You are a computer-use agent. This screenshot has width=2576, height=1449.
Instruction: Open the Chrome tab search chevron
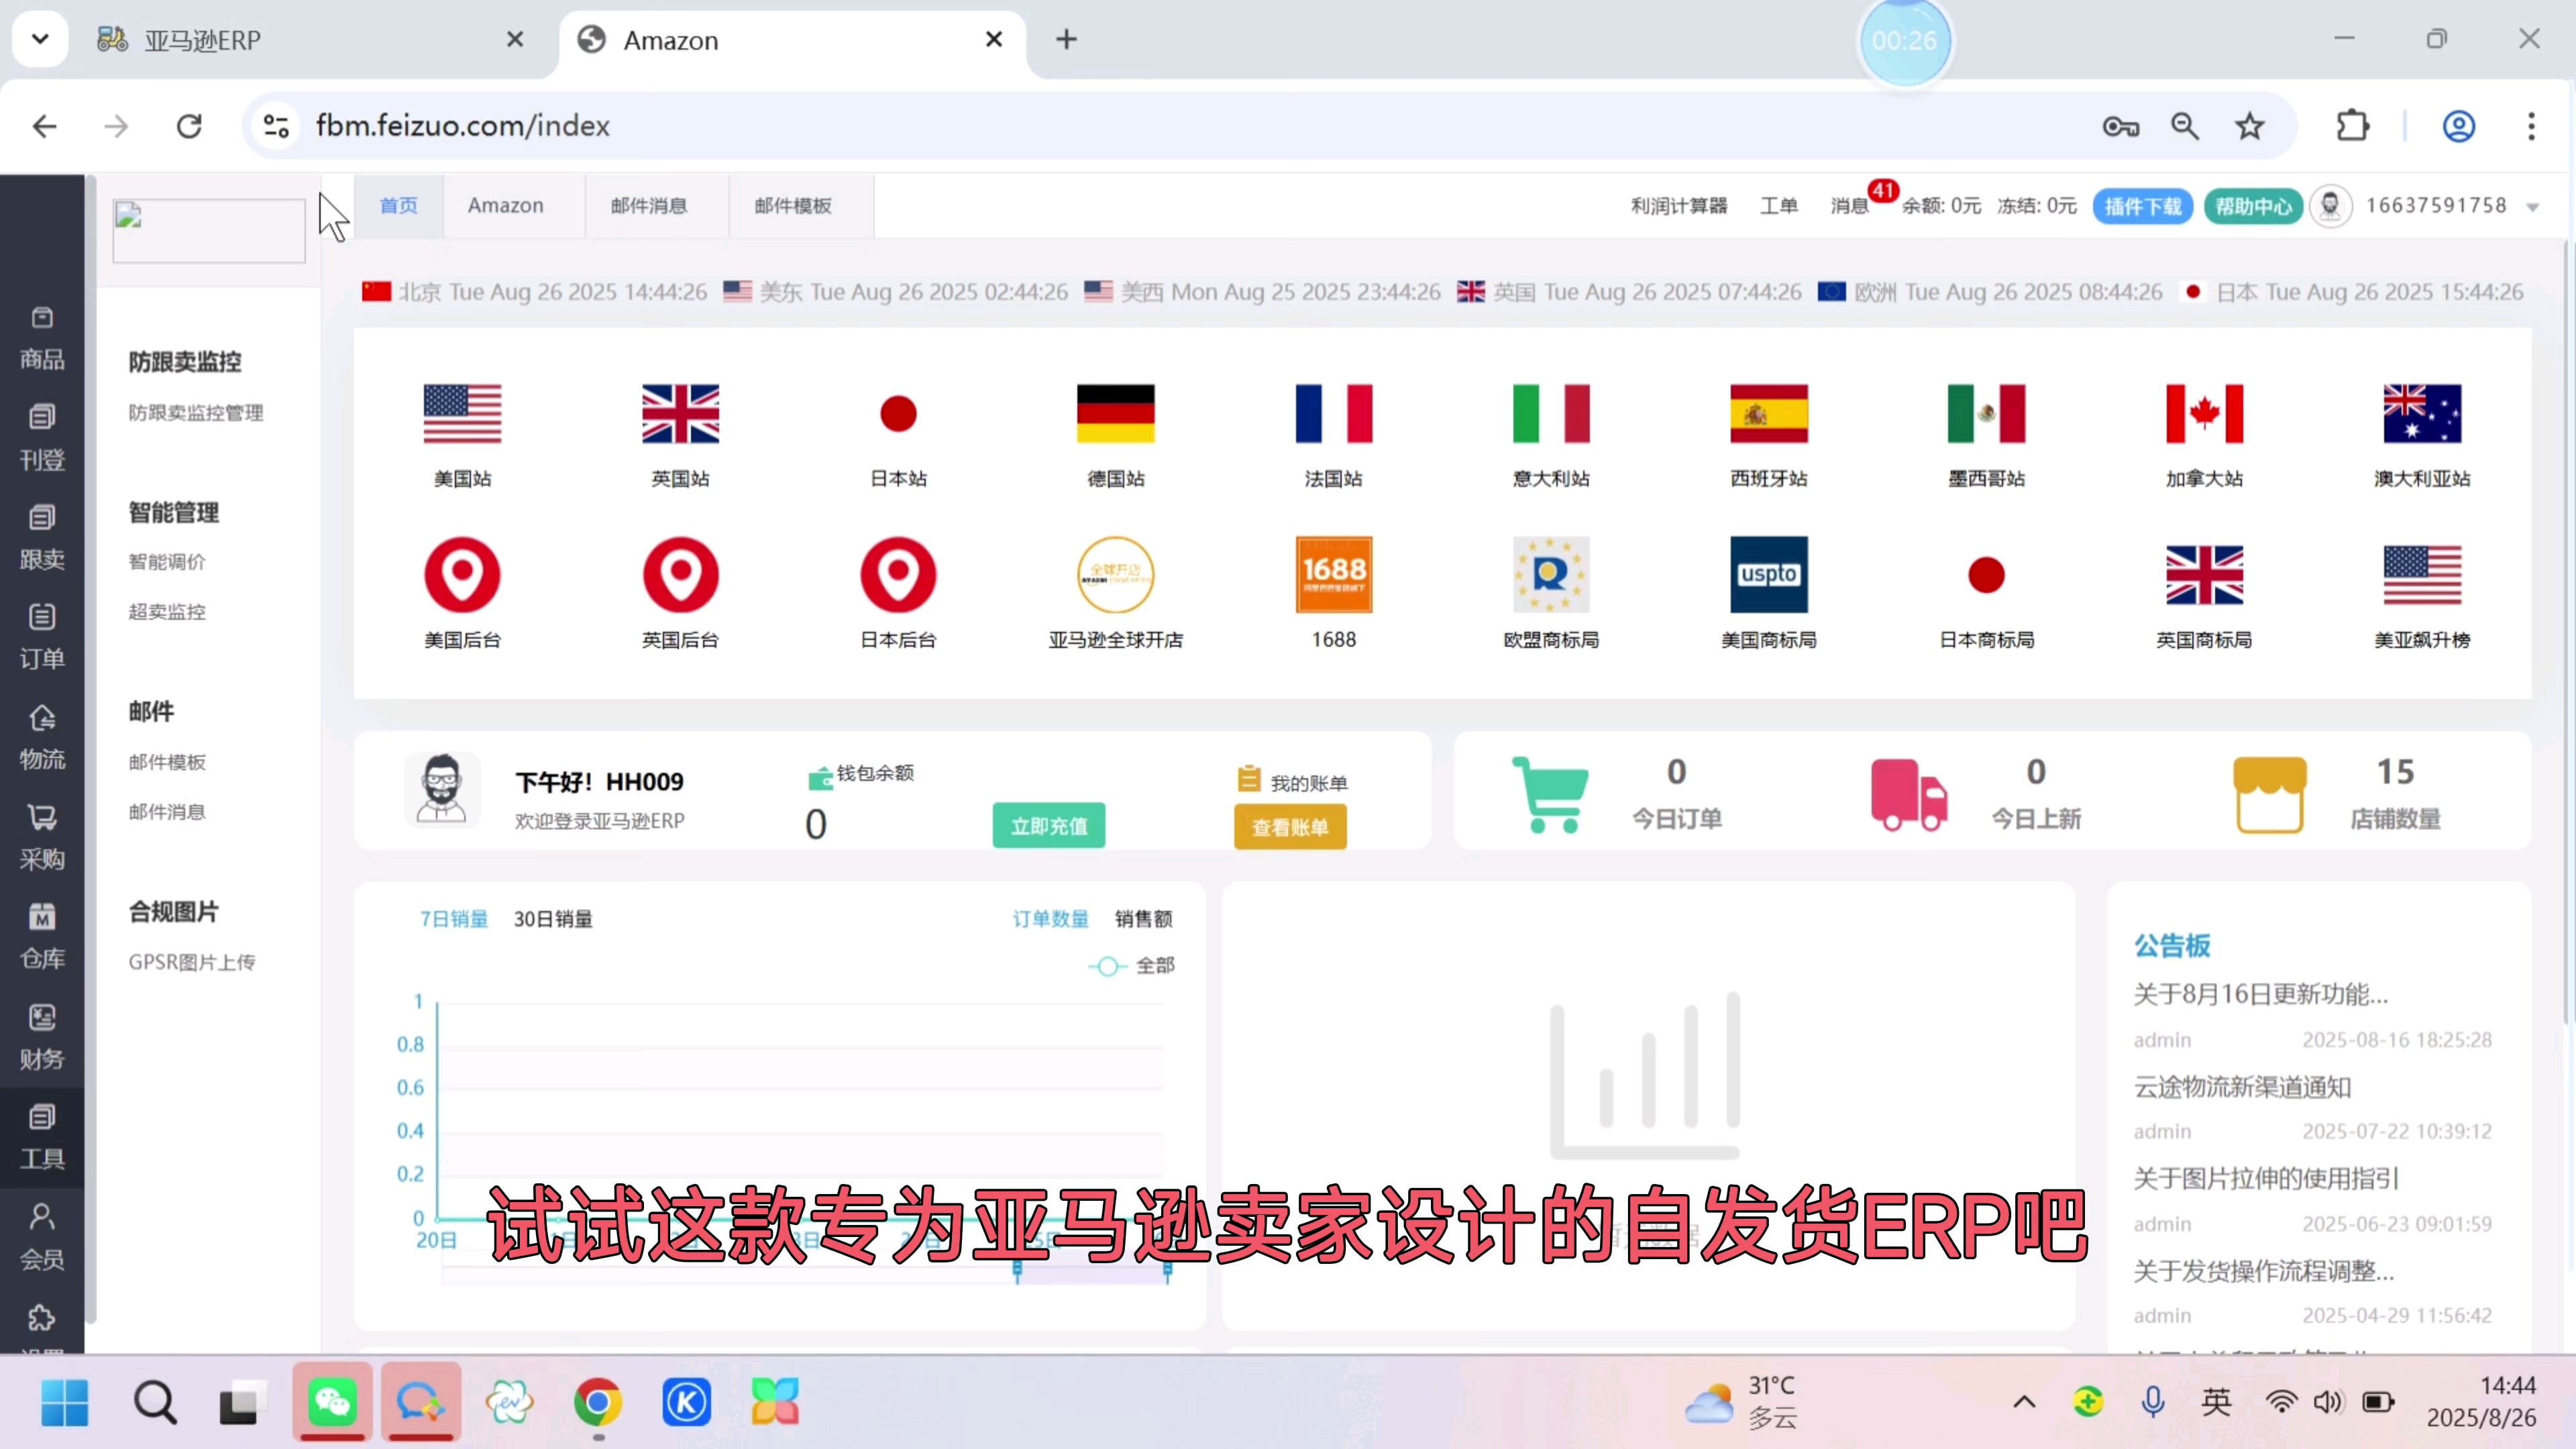pos(40,39)
